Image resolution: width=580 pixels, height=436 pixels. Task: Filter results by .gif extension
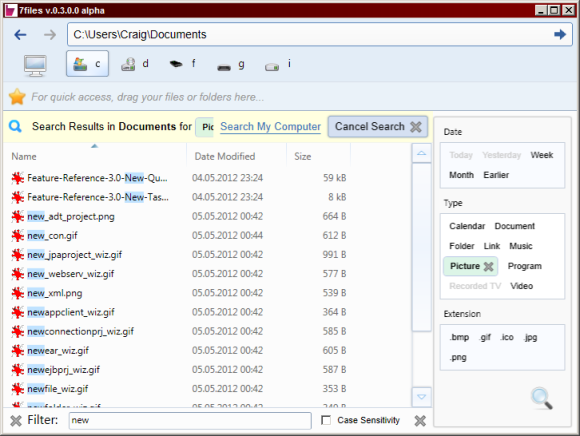coord(485,337)
